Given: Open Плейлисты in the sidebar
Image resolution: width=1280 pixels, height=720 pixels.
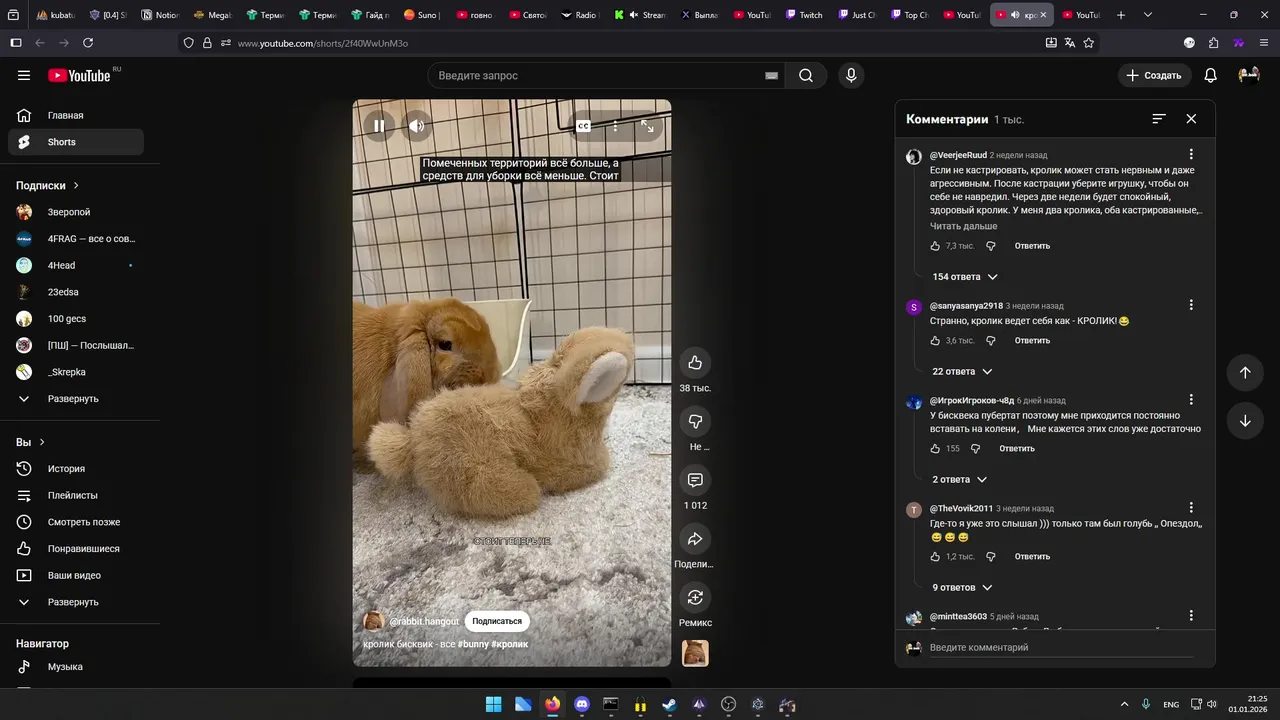Looking at the screenshot, I should tap(76, 495).
